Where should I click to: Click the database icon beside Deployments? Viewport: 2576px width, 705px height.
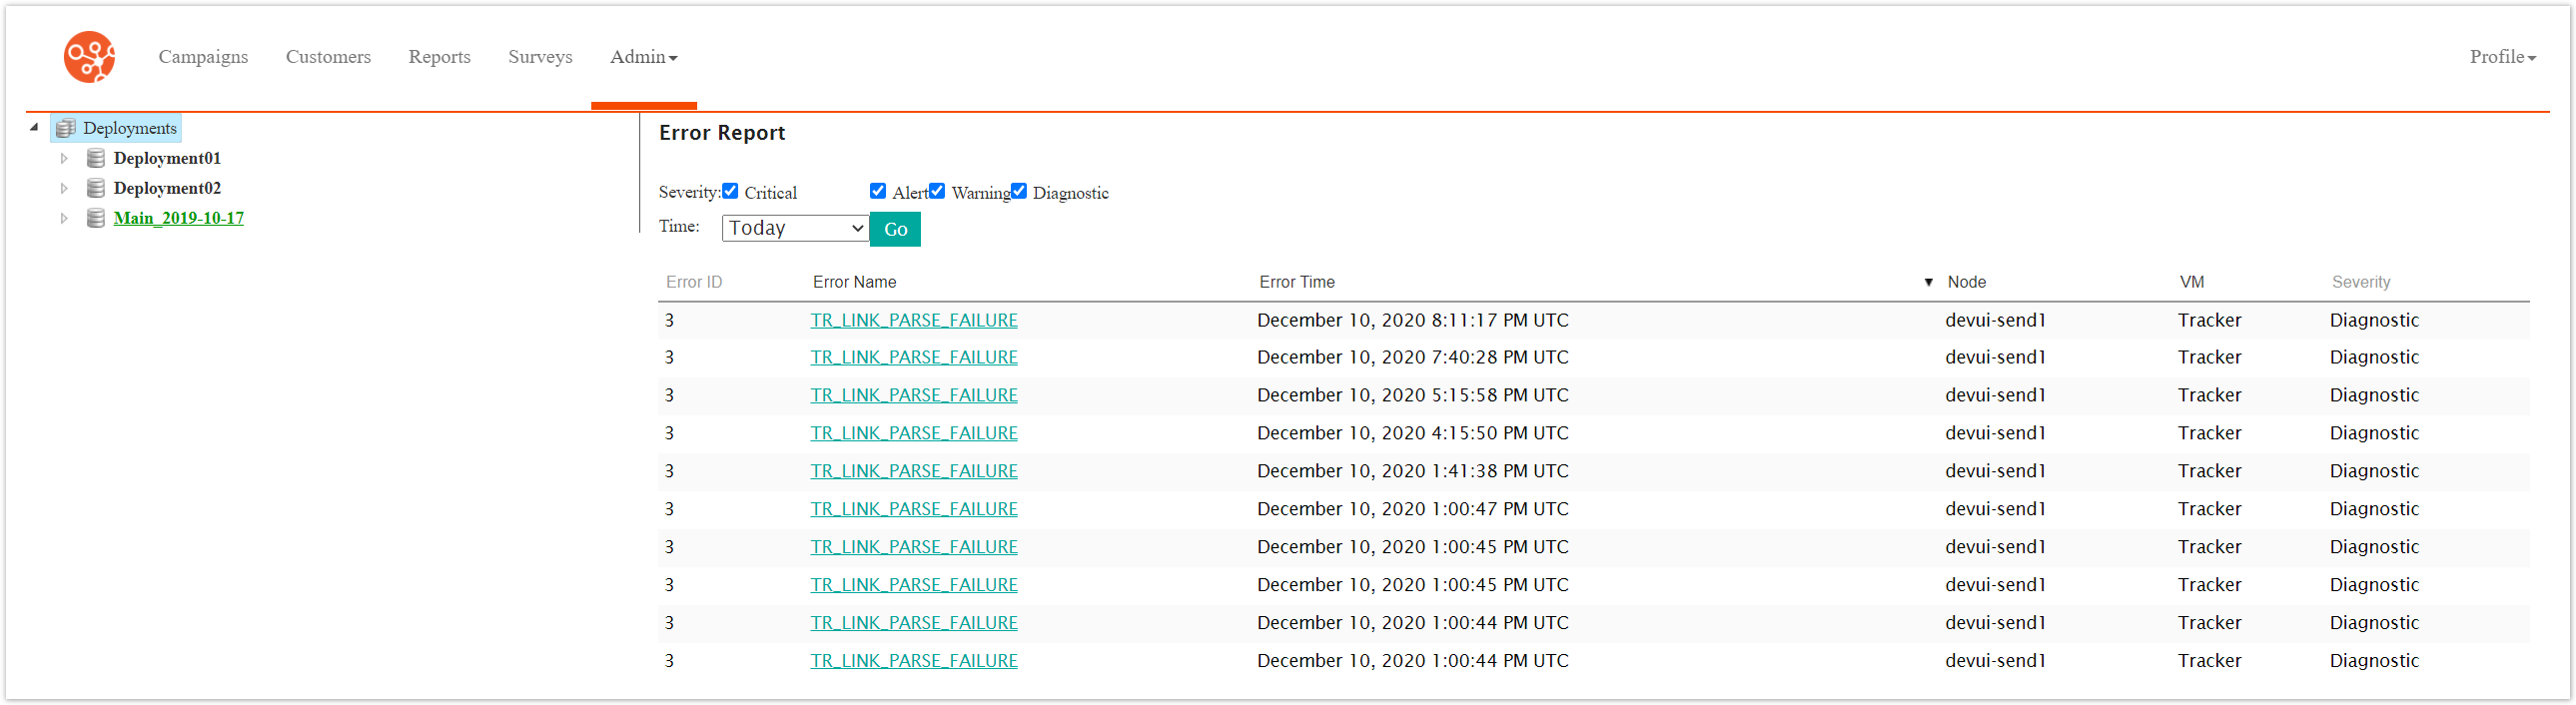(65, 128)
